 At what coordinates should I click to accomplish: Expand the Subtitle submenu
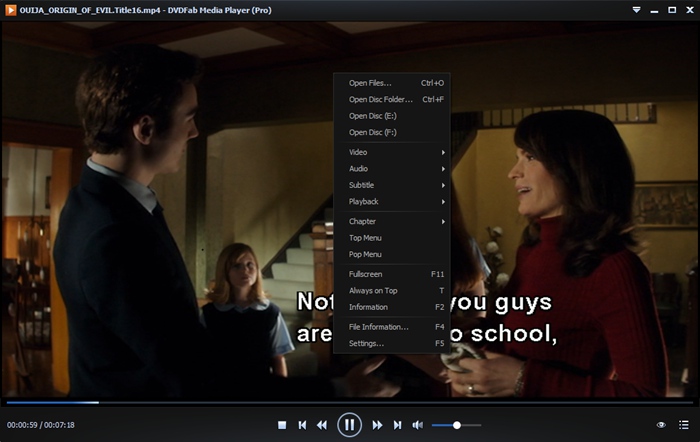pos(392,185)
